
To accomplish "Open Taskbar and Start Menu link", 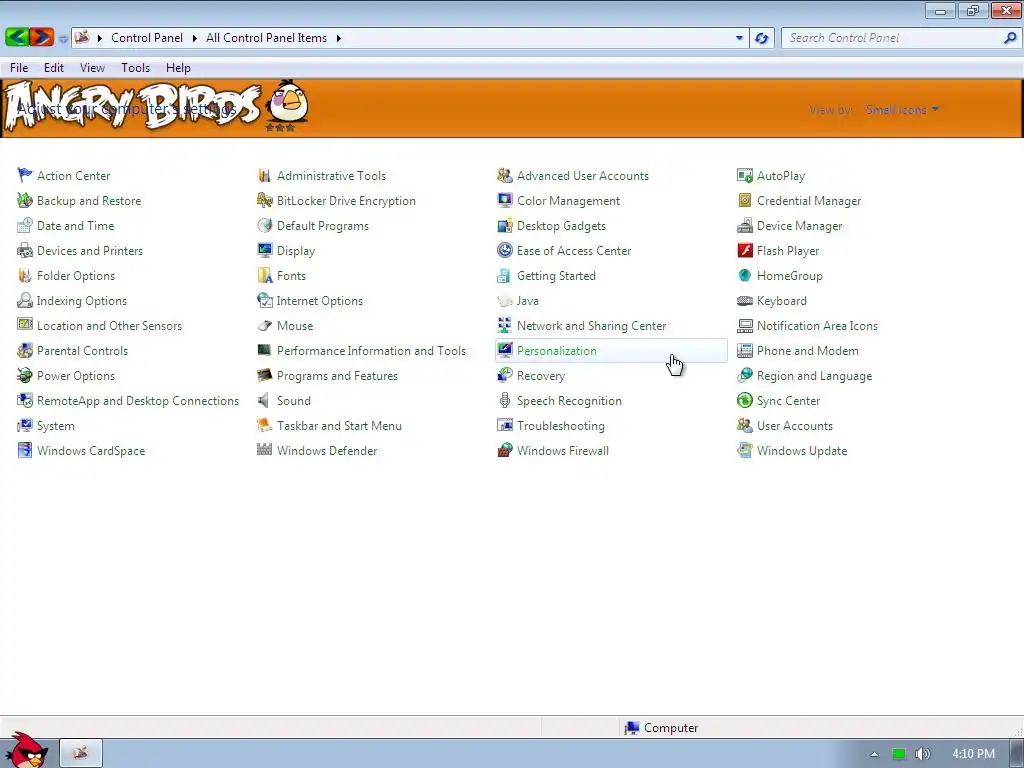I will coord(339,426).
